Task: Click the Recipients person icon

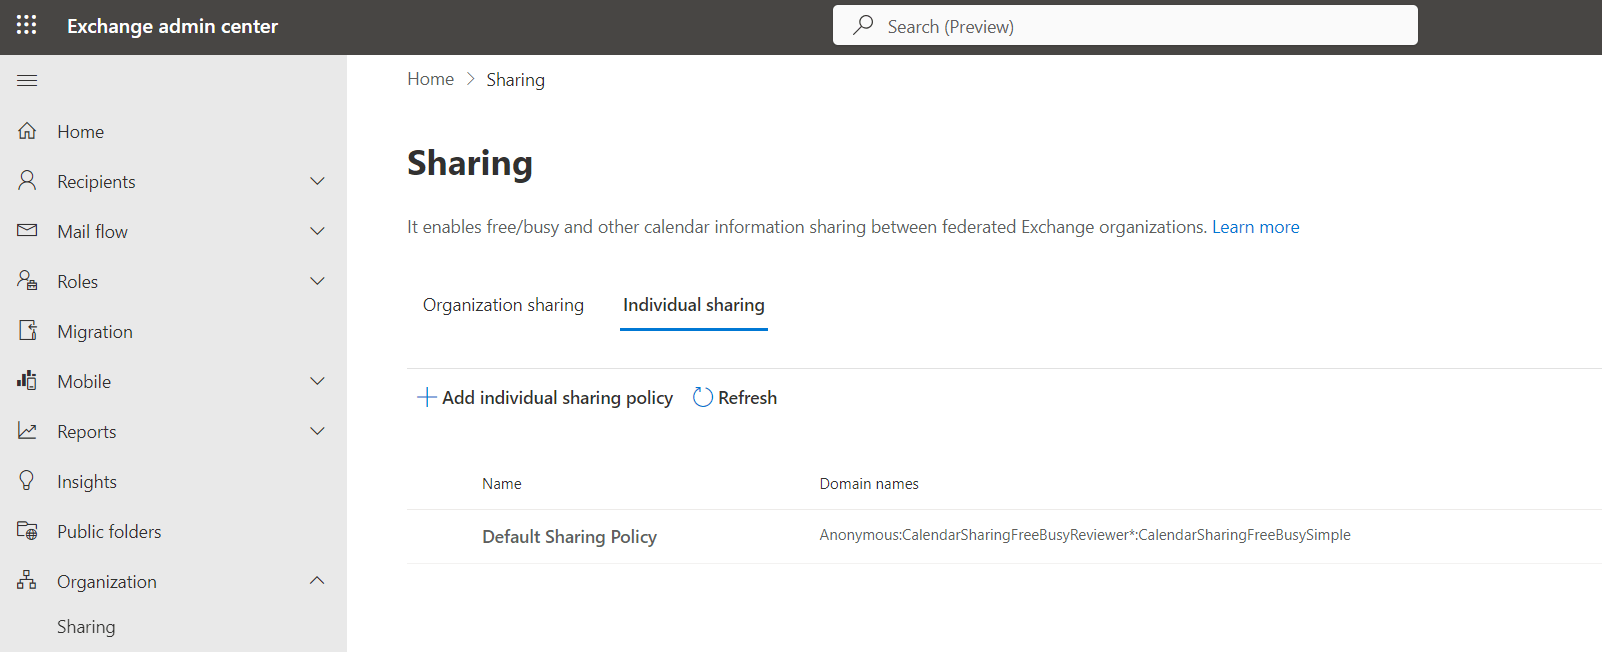Action: click(27, 181)
